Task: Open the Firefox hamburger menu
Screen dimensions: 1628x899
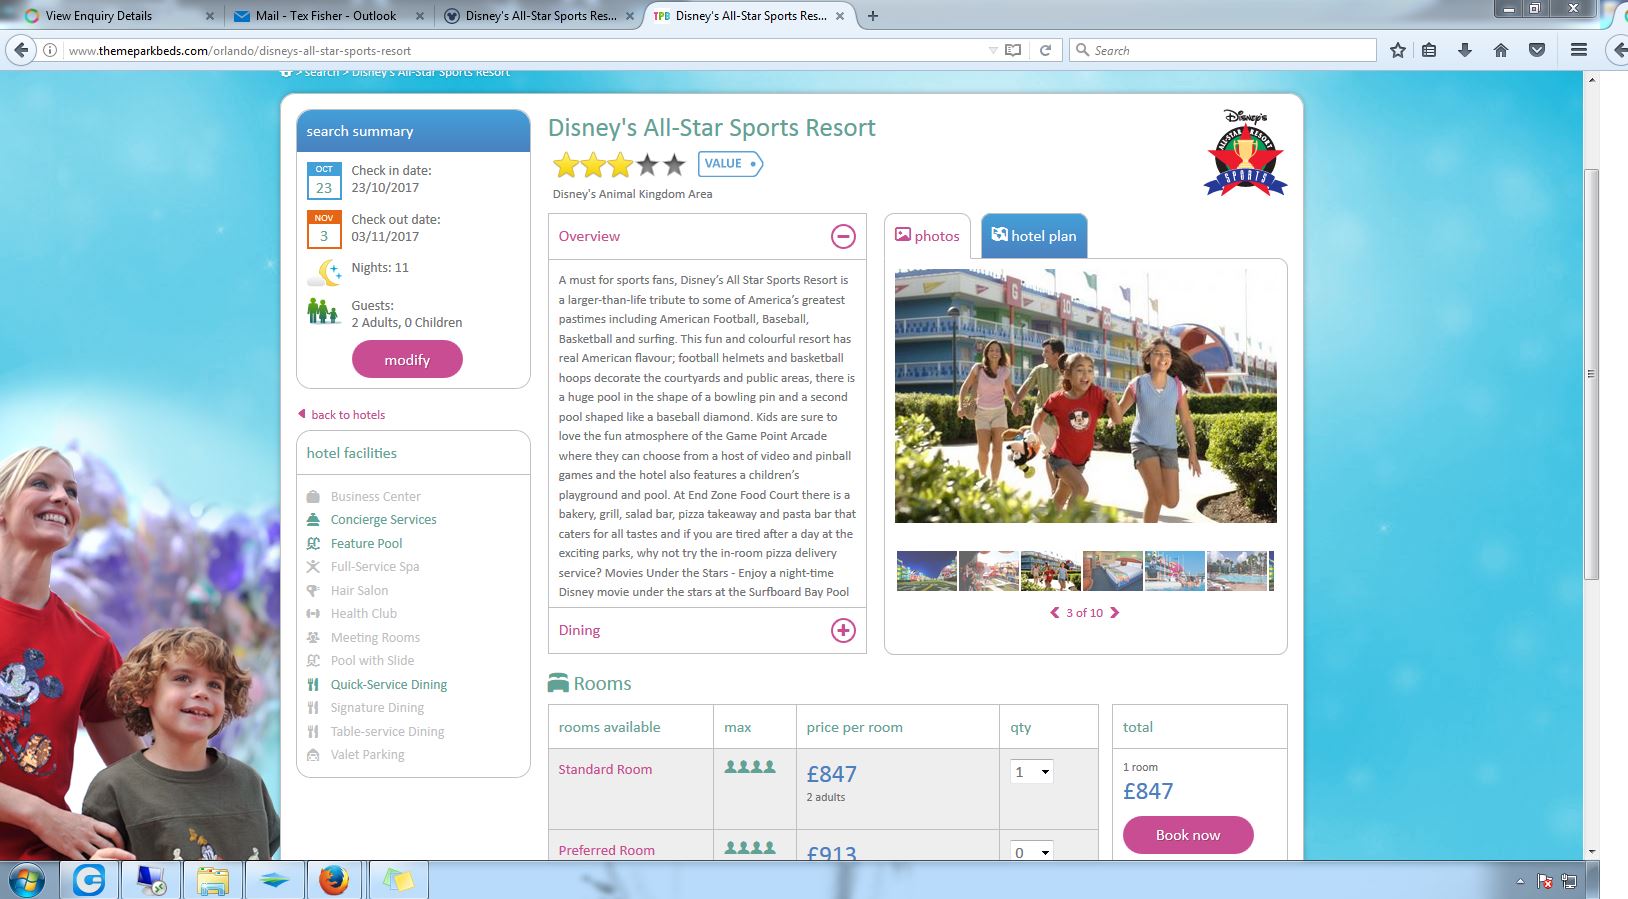Action: tap(1579, 50)
